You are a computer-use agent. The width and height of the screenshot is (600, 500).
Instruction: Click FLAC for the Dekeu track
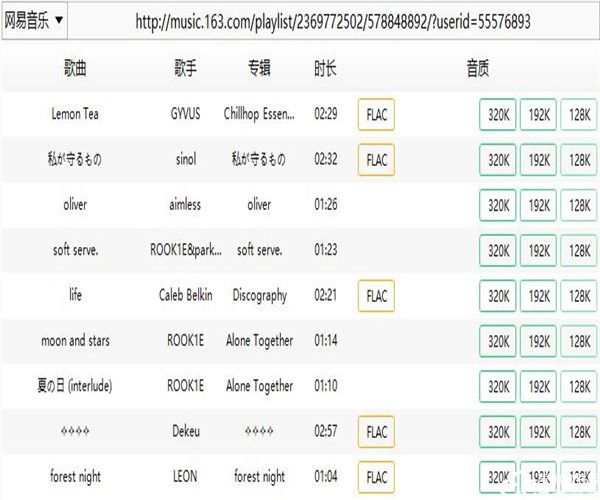click(376, 432)
